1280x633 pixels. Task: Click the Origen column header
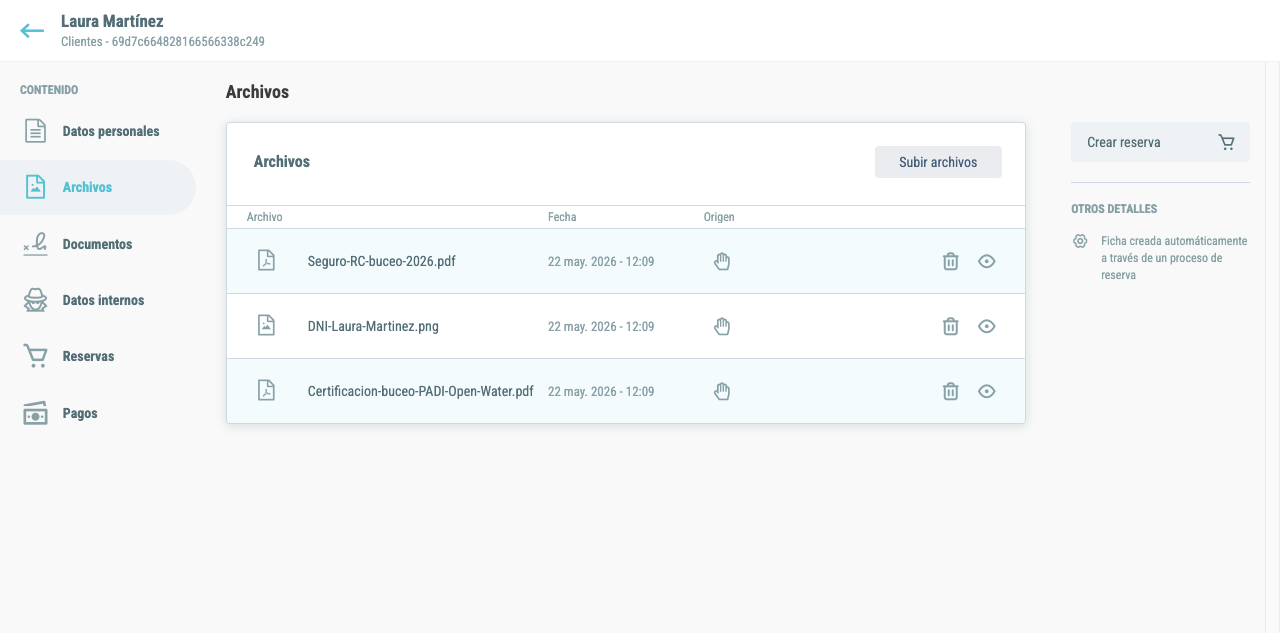[x=719, y=217]
